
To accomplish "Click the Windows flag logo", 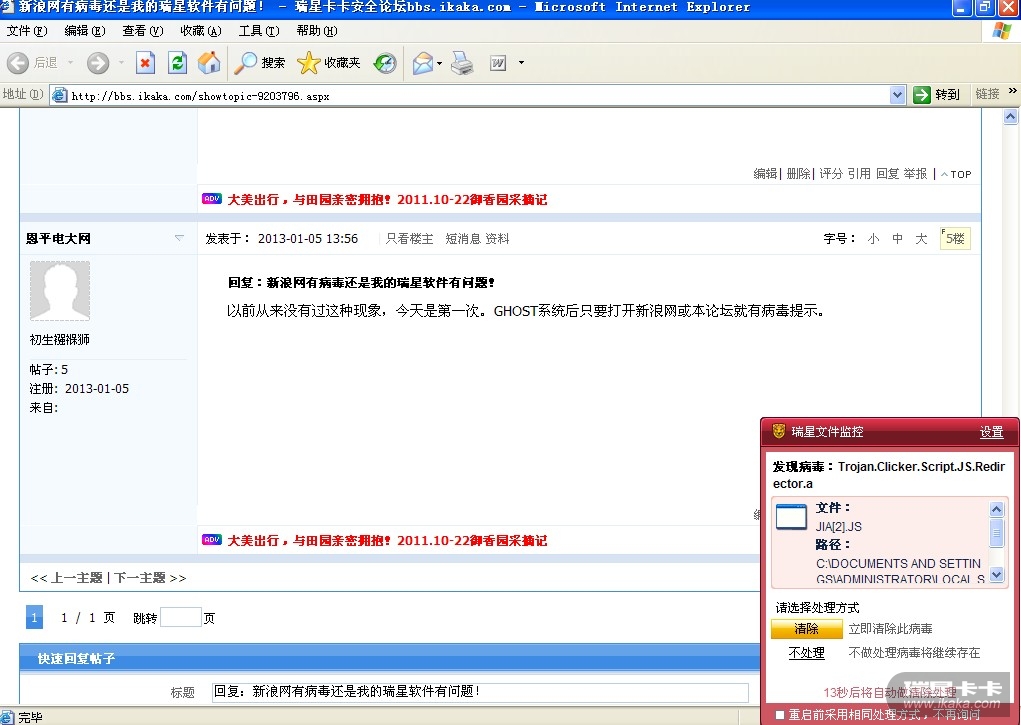I will click(x=1001, y=31).
